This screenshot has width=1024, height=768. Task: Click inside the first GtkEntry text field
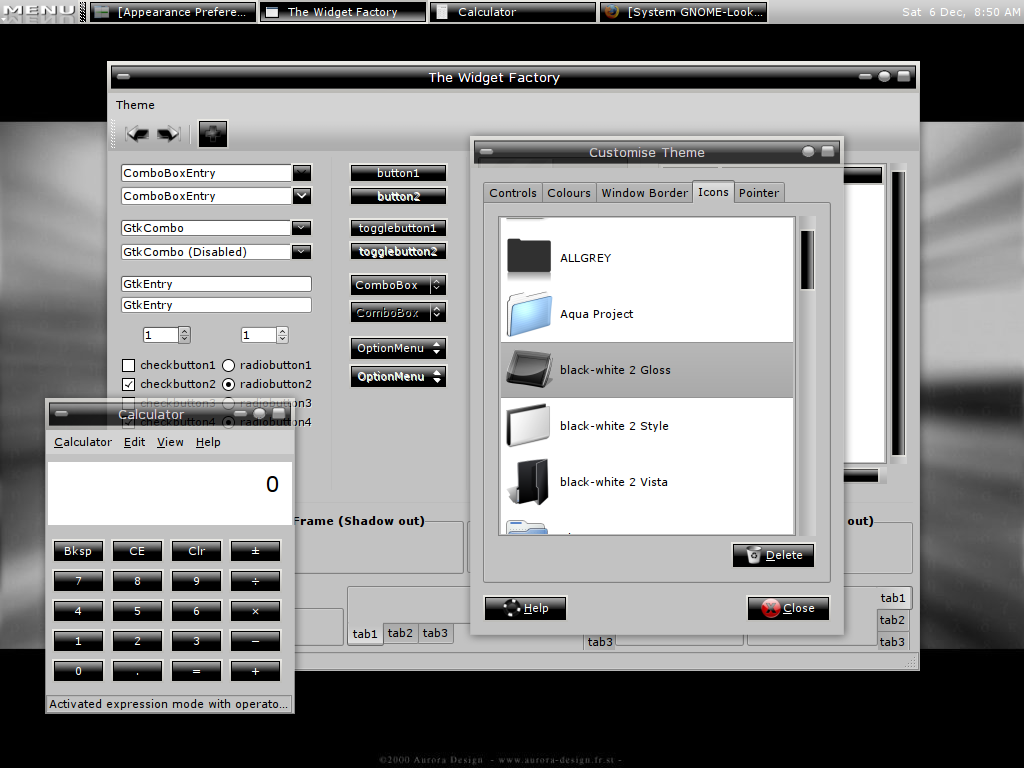[x=216, y=284]
